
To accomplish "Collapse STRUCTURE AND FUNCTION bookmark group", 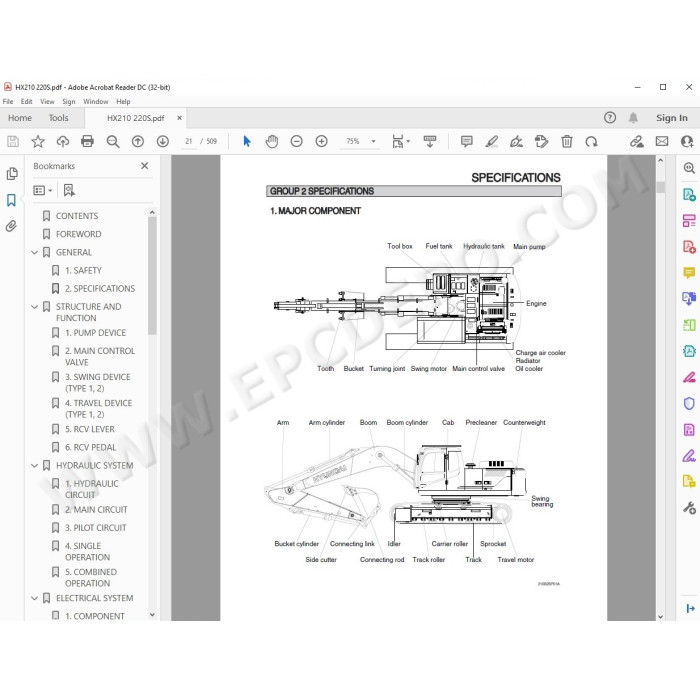I will coord(34,307).
